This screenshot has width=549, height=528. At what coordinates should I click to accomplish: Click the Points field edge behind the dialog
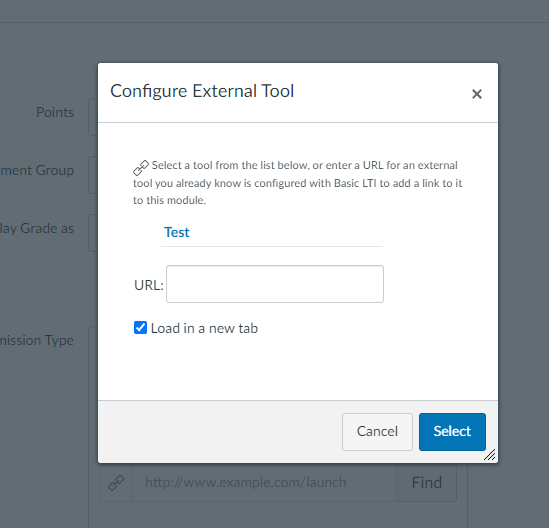coord(93,117)
